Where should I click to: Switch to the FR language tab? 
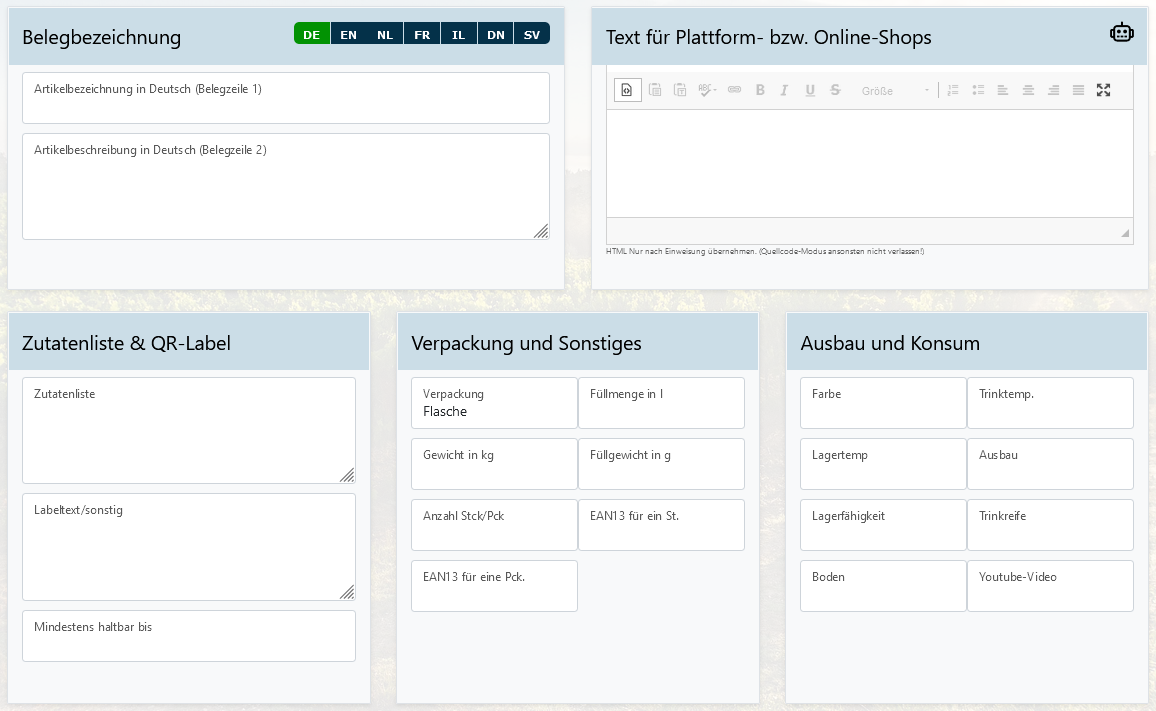[422, 34]
